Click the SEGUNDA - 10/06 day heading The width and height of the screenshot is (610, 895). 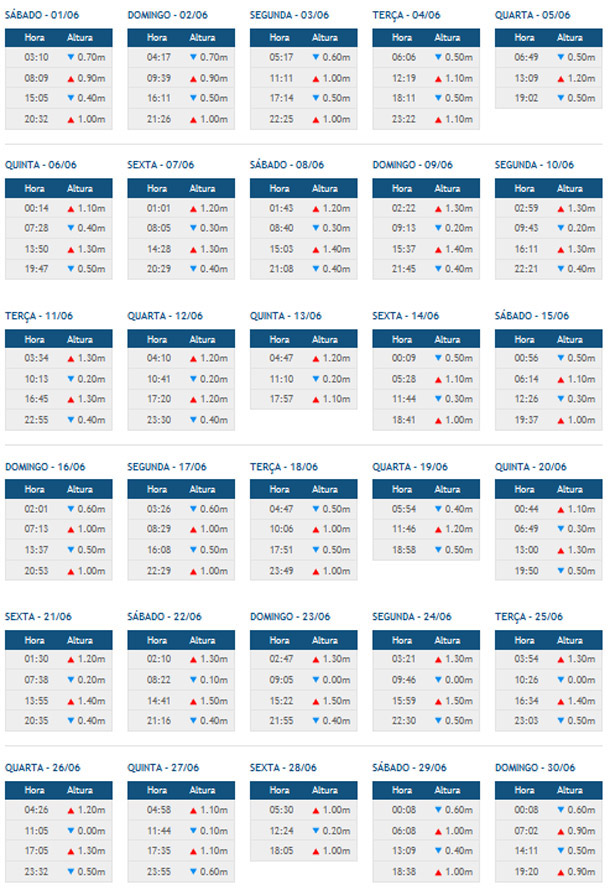click(x=534, y=165)
